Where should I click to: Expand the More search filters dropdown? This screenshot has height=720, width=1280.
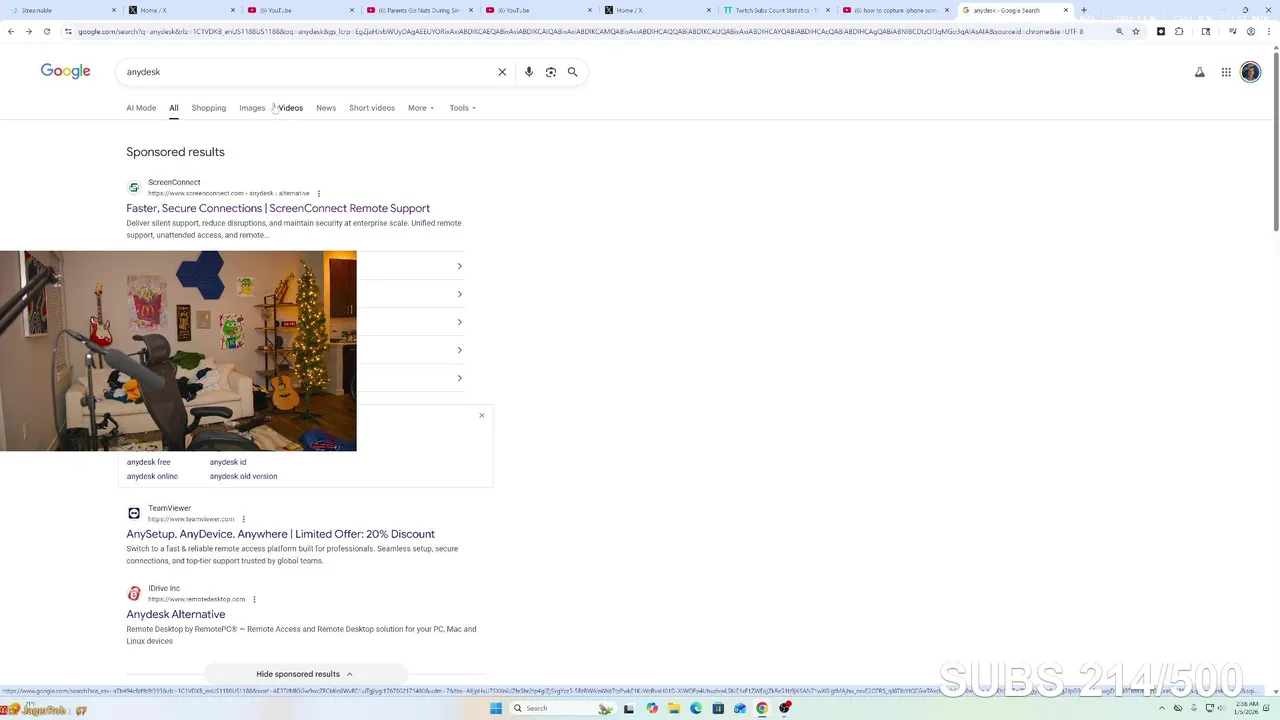click(x=421, y=108)
